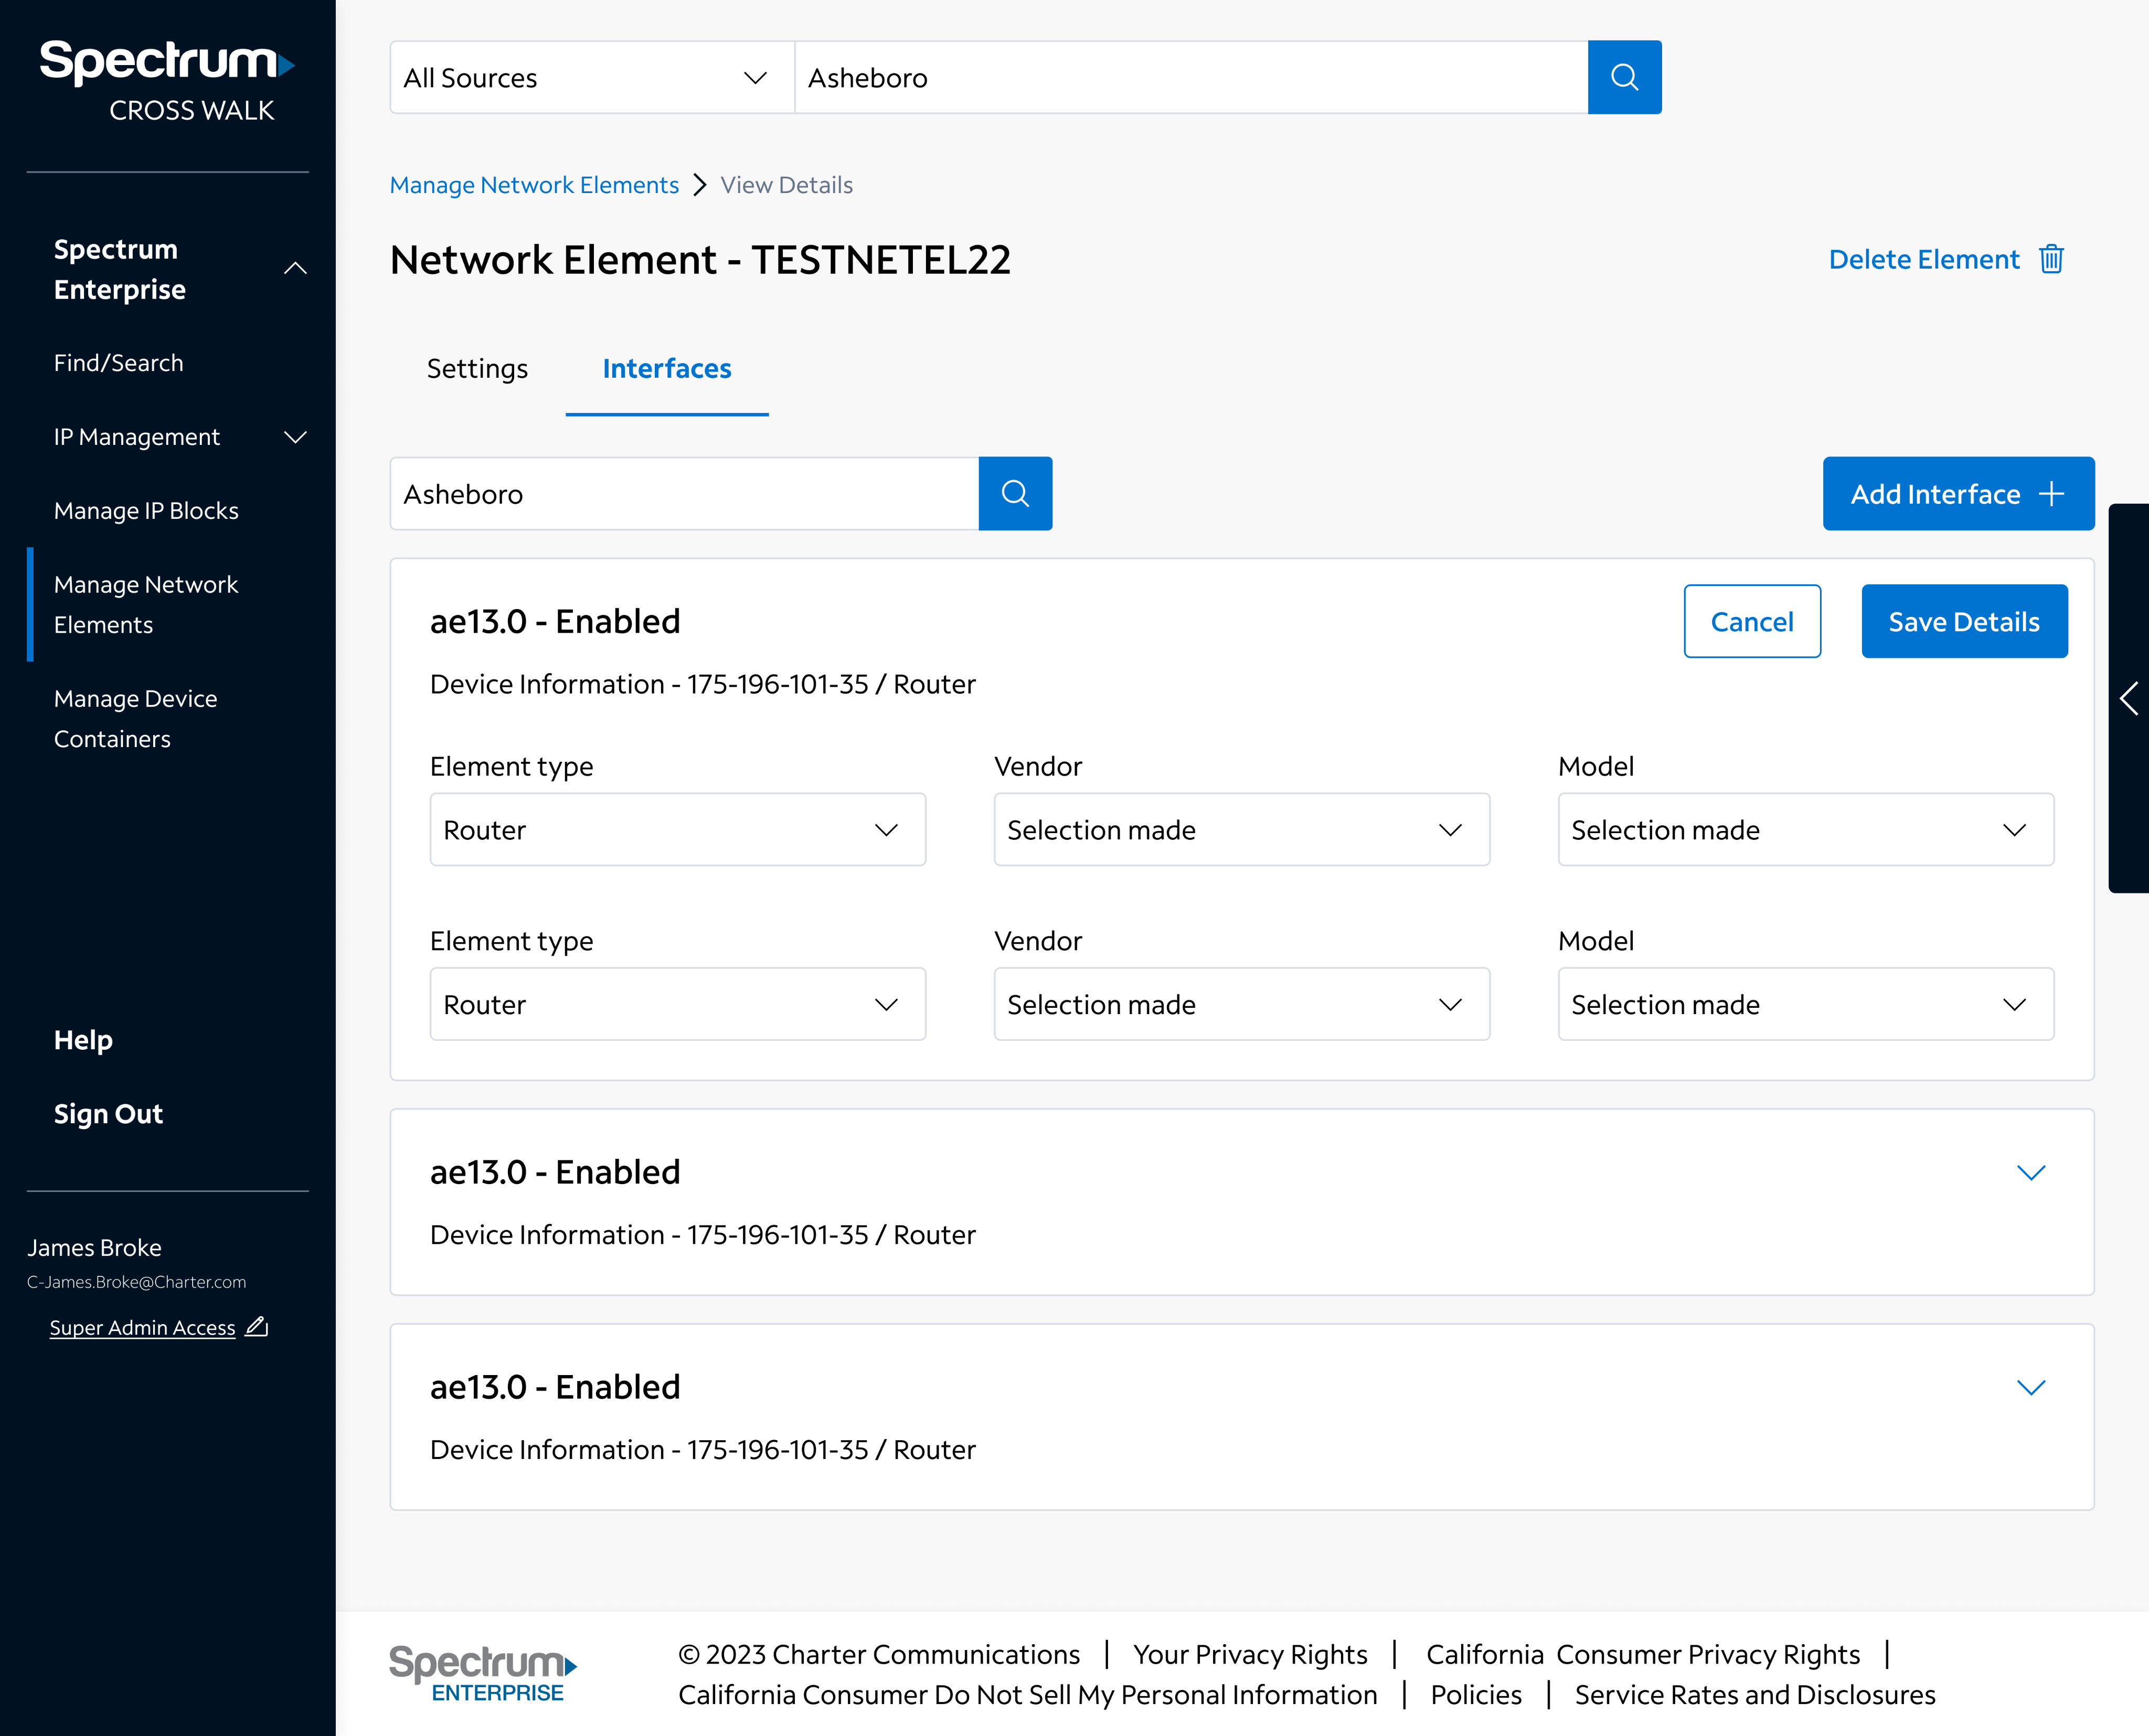2149x1736 pixels.
Task: Open Manage Network Elements in sidebar
Action: pyautogui.click(x=146, y=605)
